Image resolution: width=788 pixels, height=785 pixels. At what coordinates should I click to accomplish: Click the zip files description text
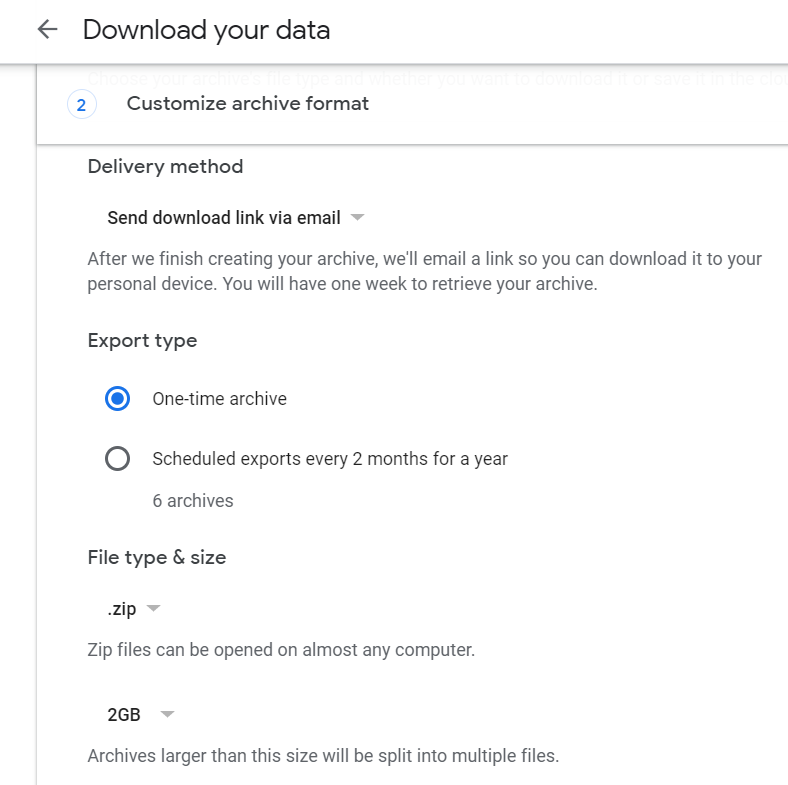[281, 650]
